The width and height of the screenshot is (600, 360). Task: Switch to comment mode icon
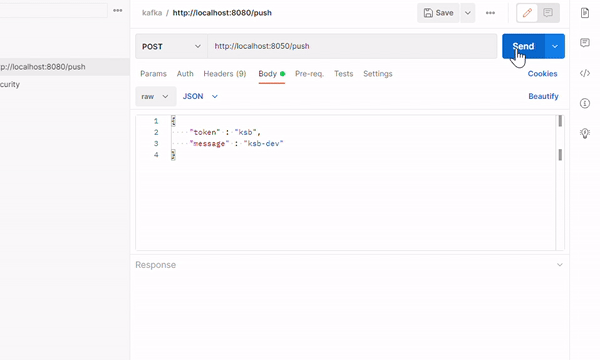coord(548,13)
